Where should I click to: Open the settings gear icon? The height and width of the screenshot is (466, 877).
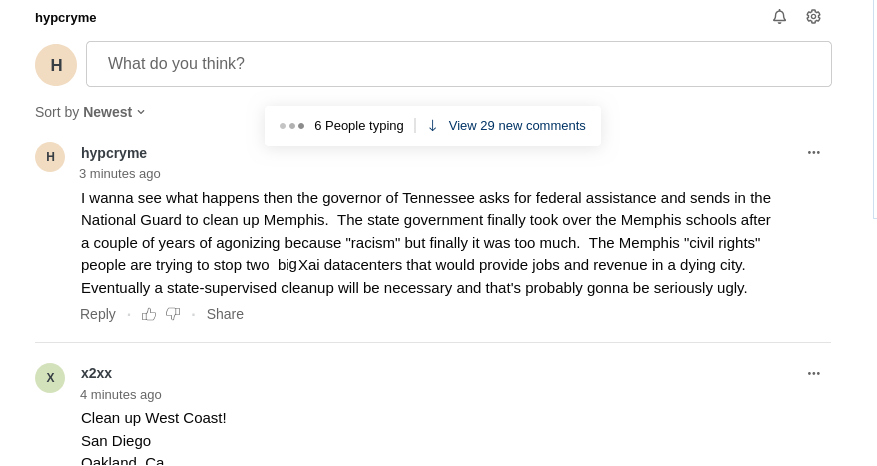pos(813,17)
